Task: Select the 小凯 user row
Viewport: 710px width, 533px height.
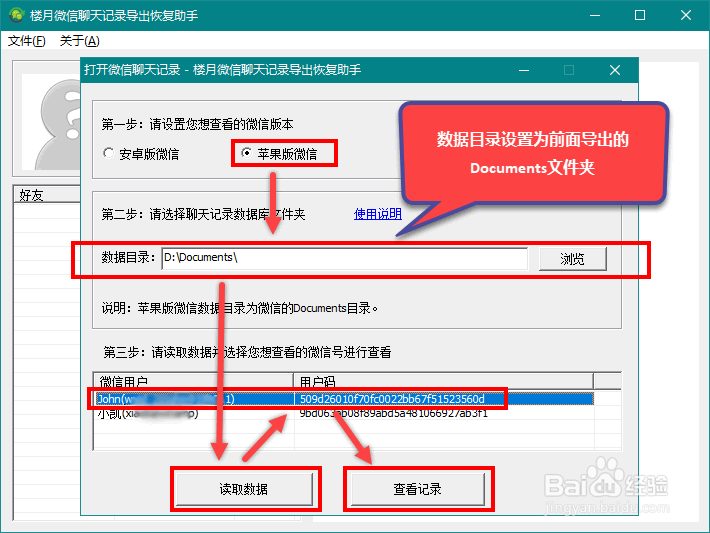Action: coord(344,413)
